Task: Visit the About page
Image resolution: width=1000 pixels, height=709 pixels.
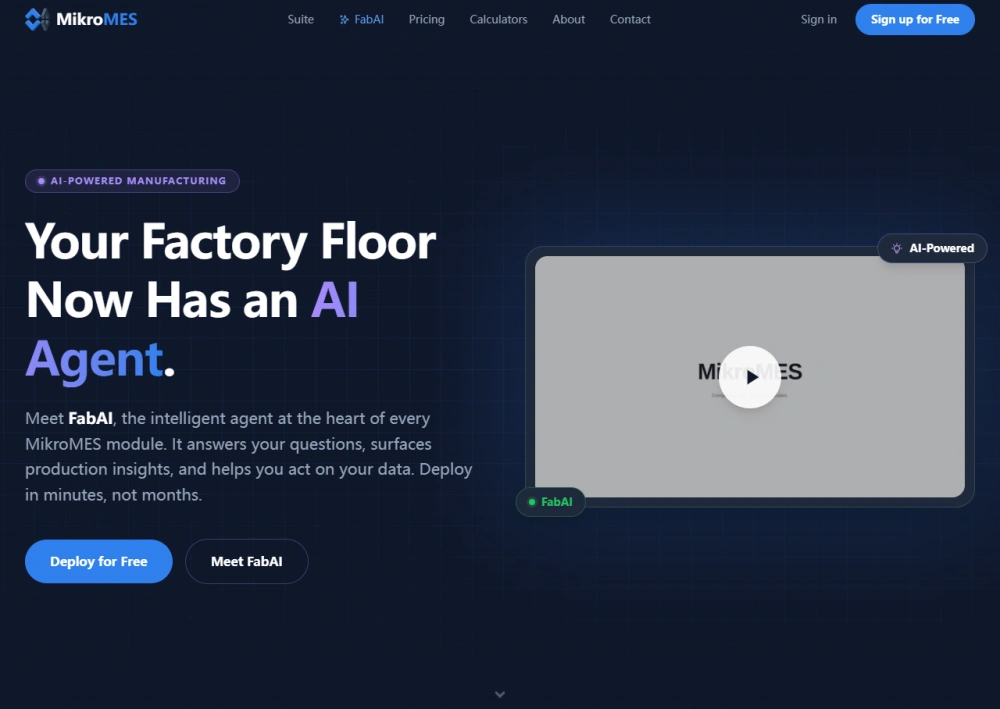Action: (x=569, y=20)
